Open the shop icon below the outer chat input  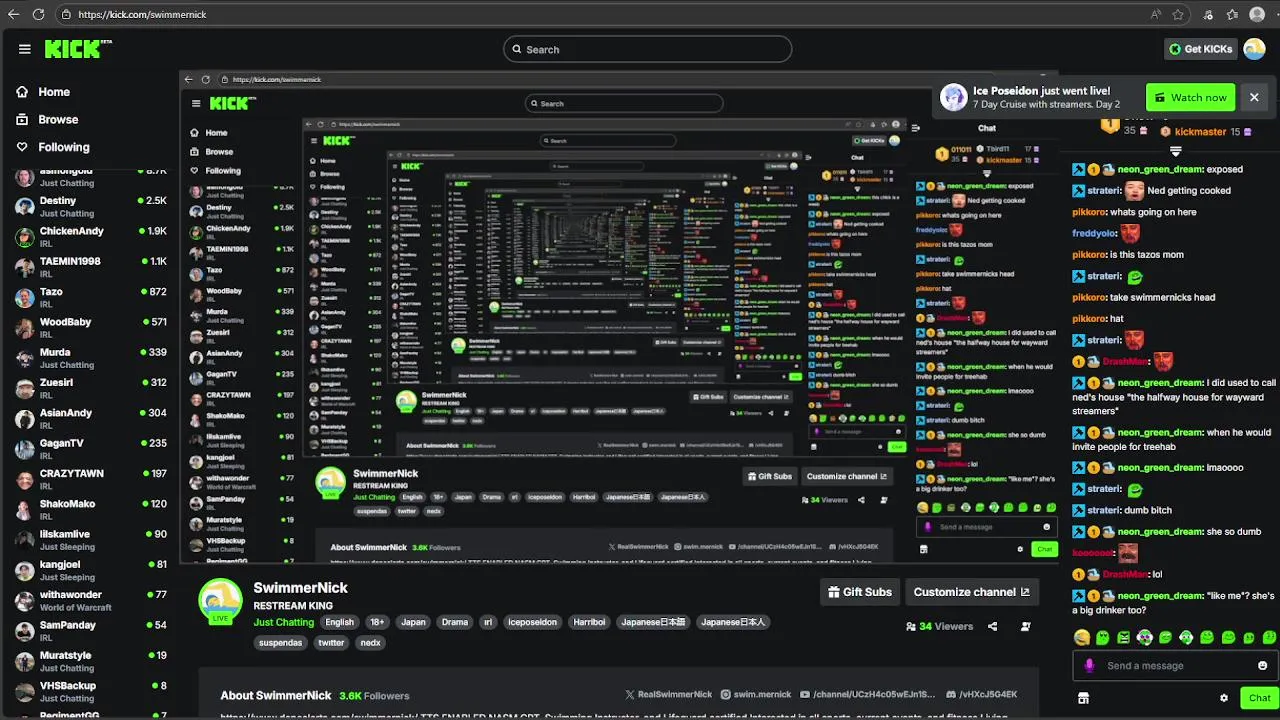coord(1083,698)
